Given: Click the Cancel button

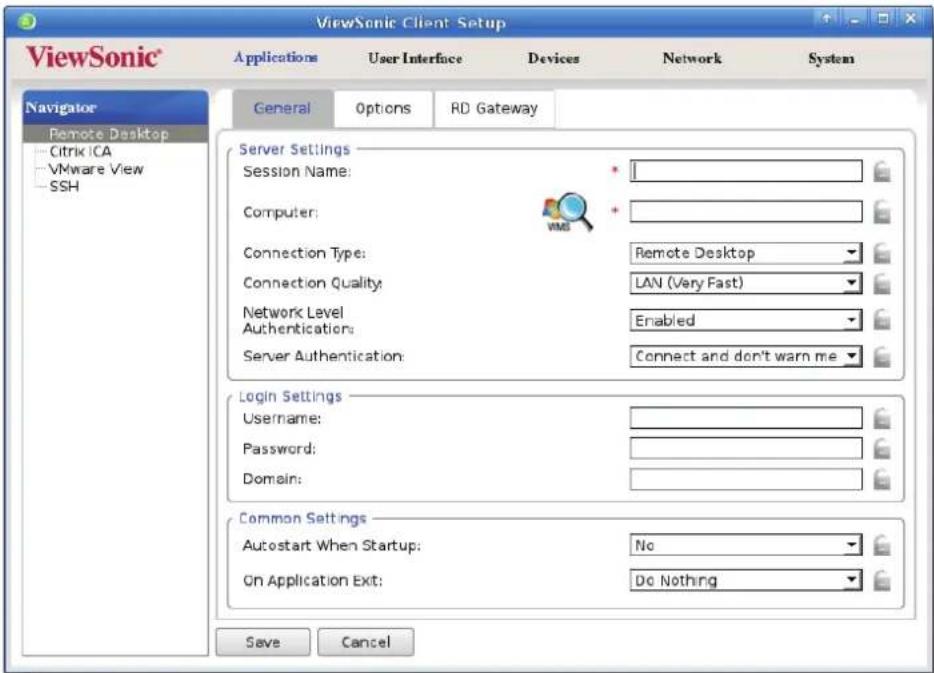Looking at the screenshot, I should click(366, 642).
